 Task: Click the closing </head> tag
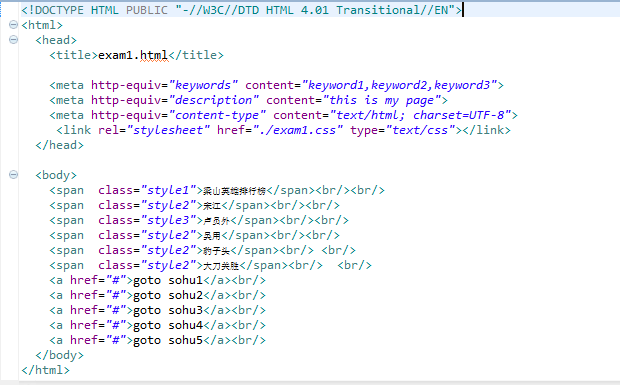59,145
